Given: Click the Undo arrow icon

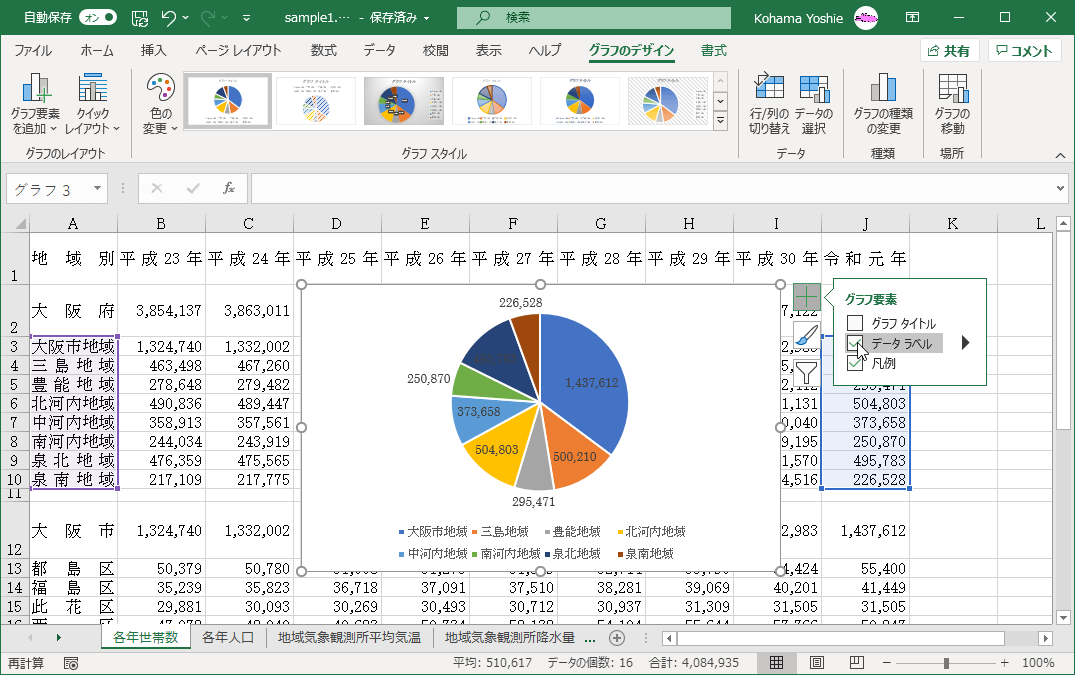Looking at the screenshot, I should point(169,18).
